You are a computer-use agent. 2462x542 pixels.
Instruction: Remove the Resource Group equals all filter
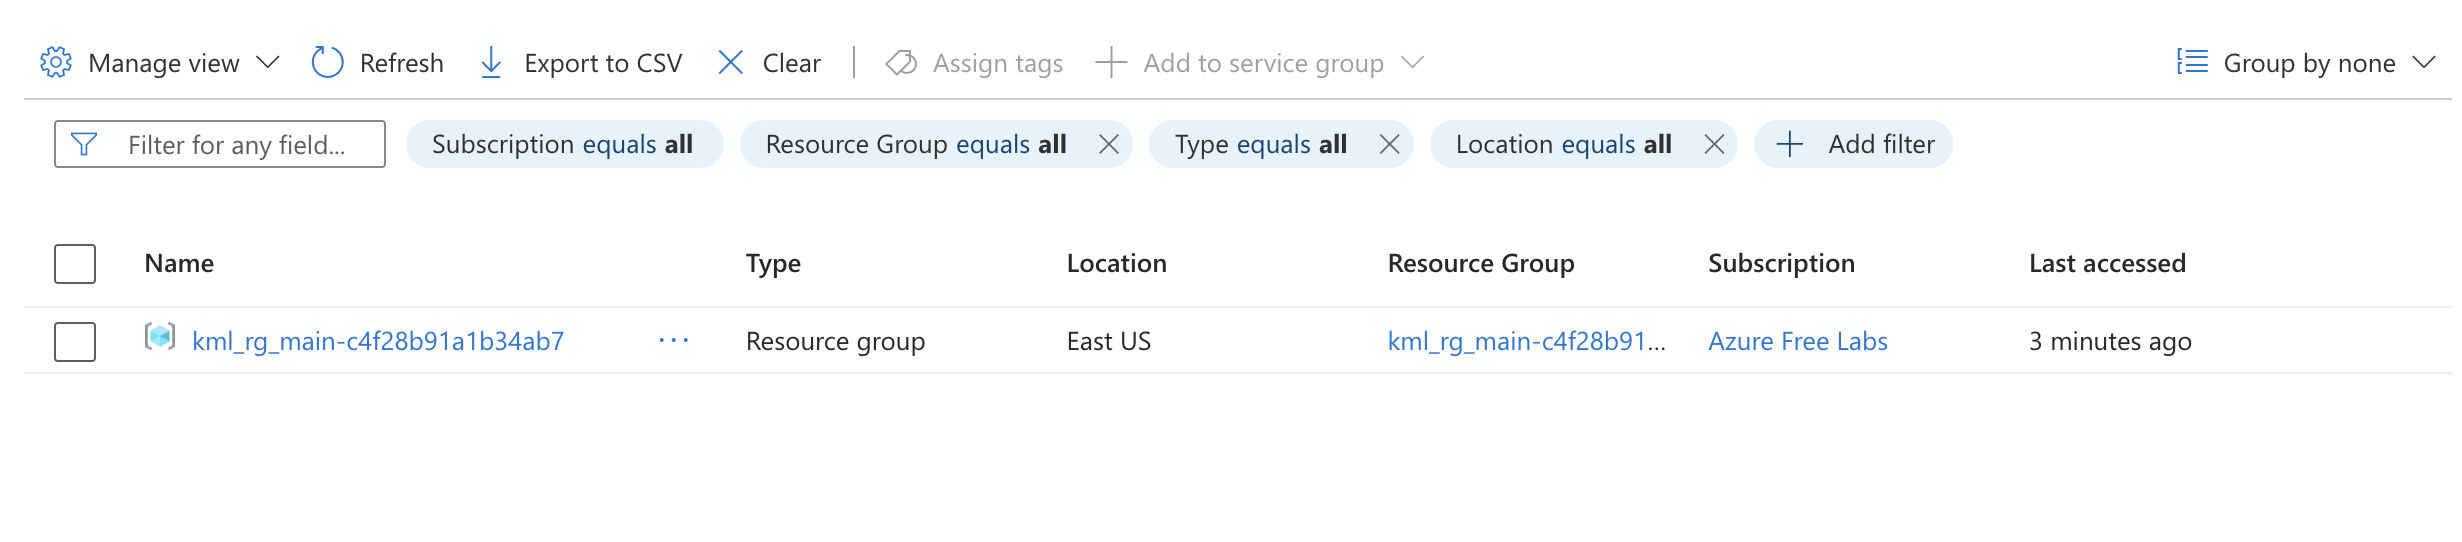1108,145
